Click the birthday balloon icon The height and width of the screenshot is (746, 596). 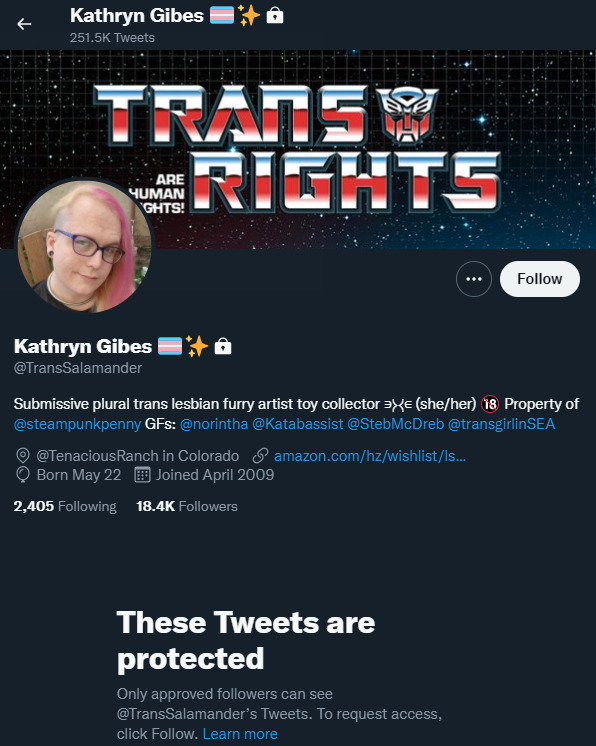coord(22,475)
